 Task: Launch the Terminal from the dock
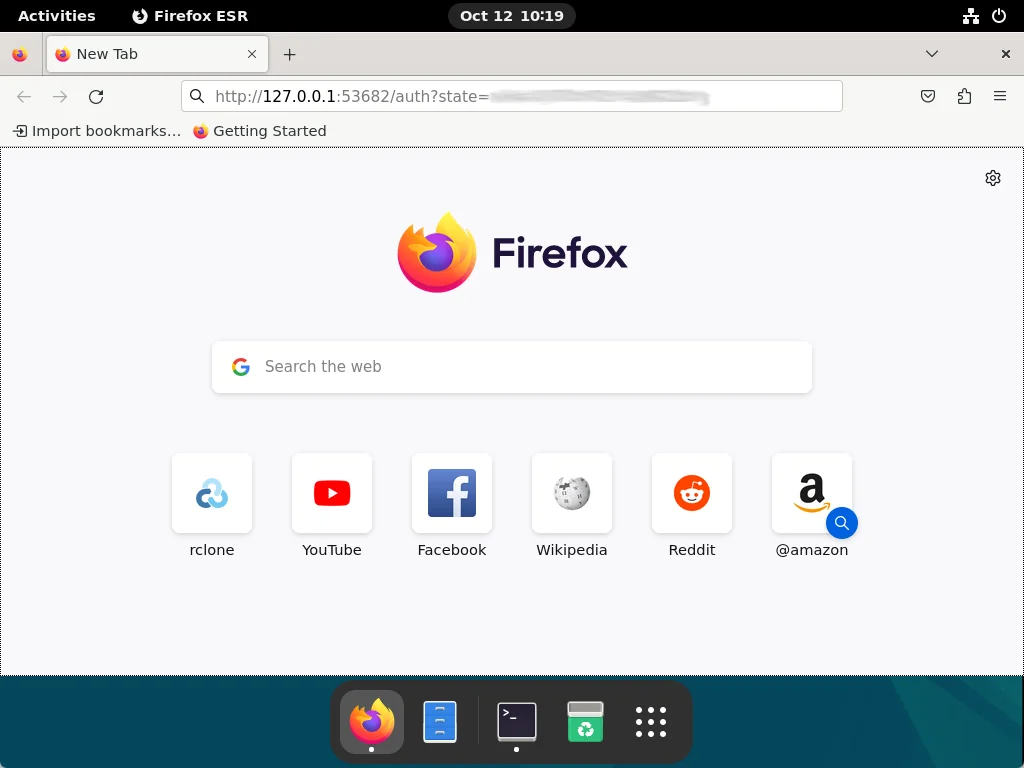click(x=516, y=721)
